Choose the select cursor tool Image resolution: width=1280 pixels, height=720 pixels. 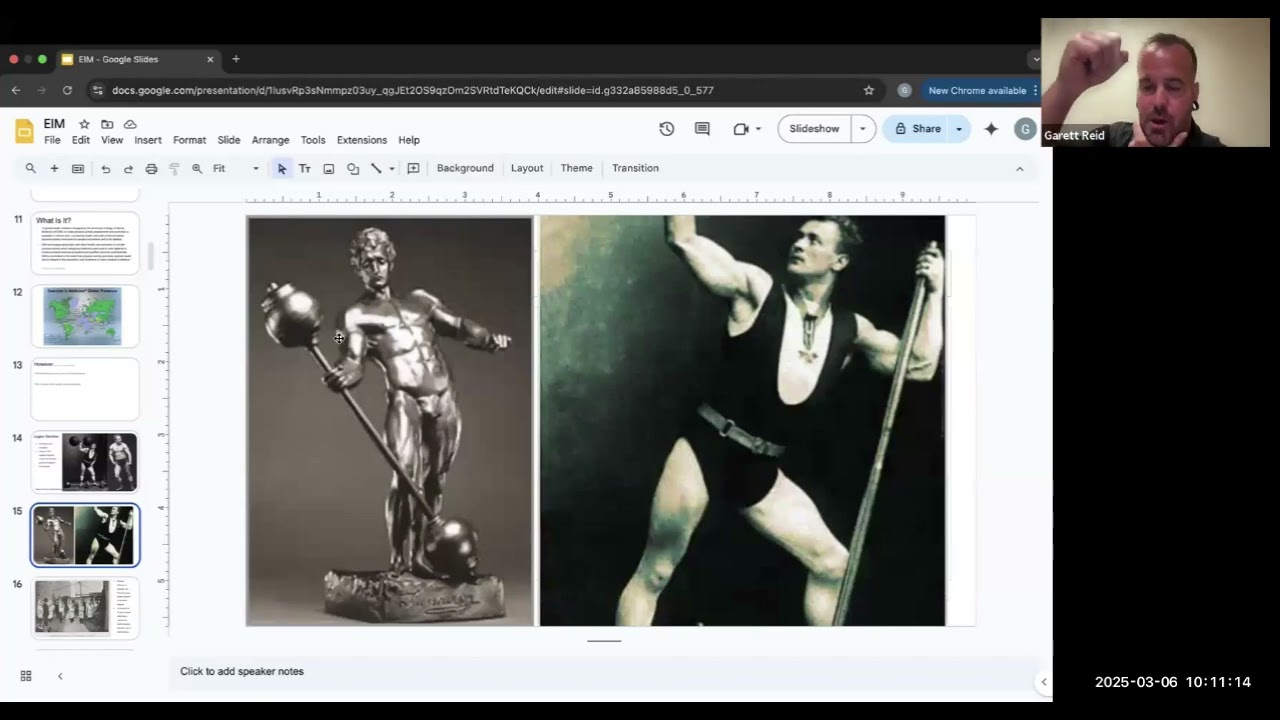tap(282, 169)
